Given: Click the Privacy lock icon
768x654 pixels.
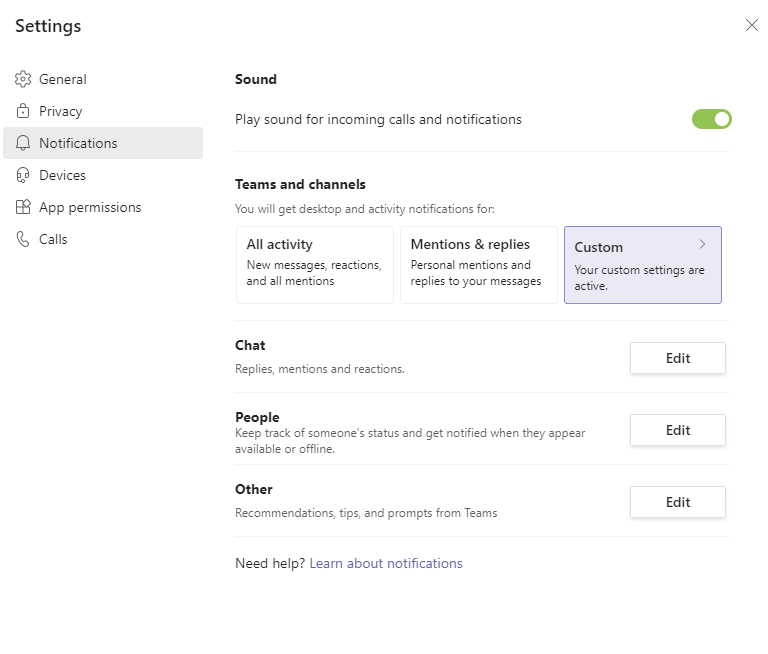Looking at the screenshot, I should click(22, 111).
